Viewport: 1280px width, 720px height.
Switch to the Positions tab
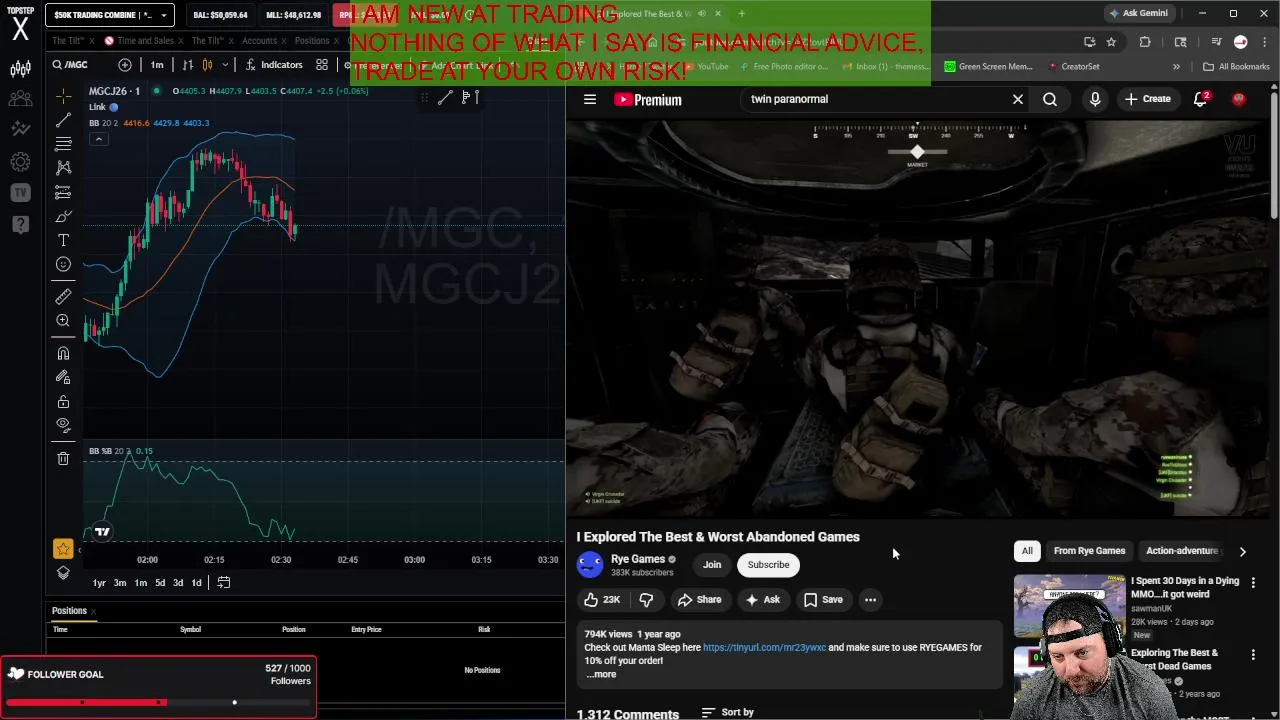tap(69, 611)
